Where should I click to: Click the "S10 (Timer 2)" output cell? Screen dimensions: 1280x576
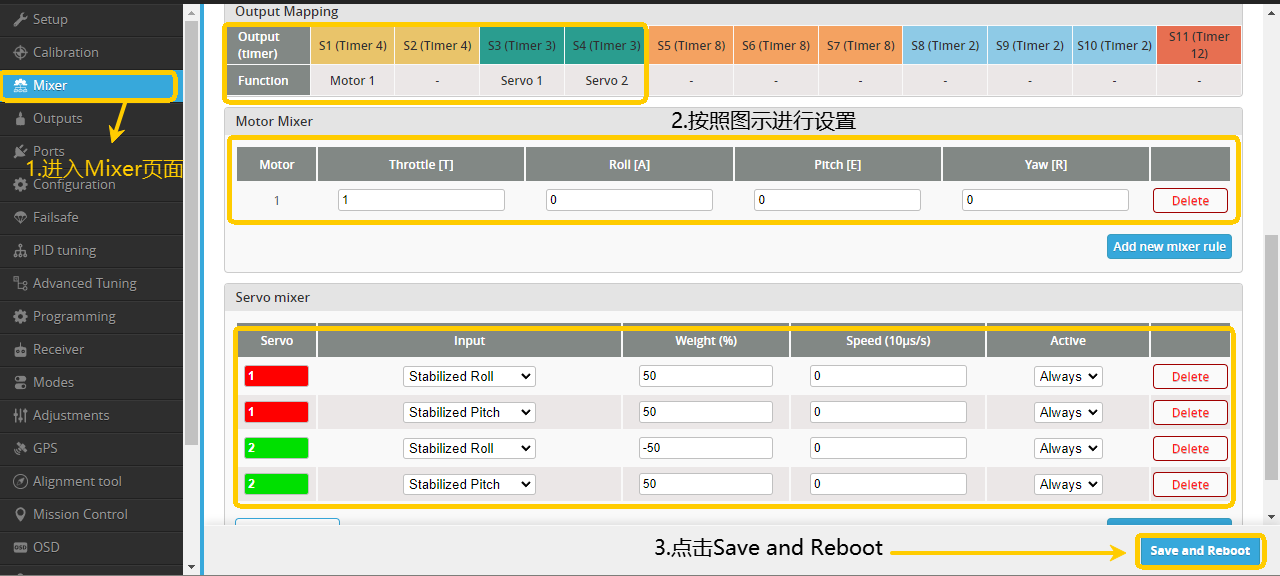click(x=1114, y=45)
